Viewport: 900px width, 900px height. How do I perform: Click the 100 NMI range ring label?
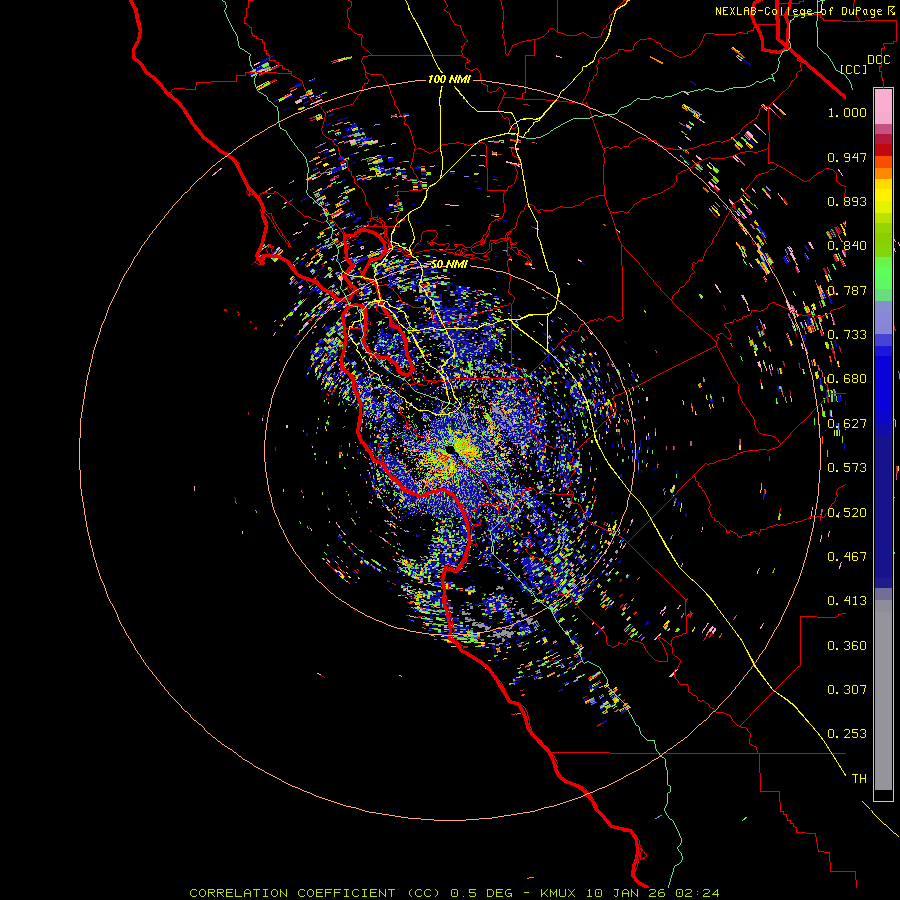(449, 79)
